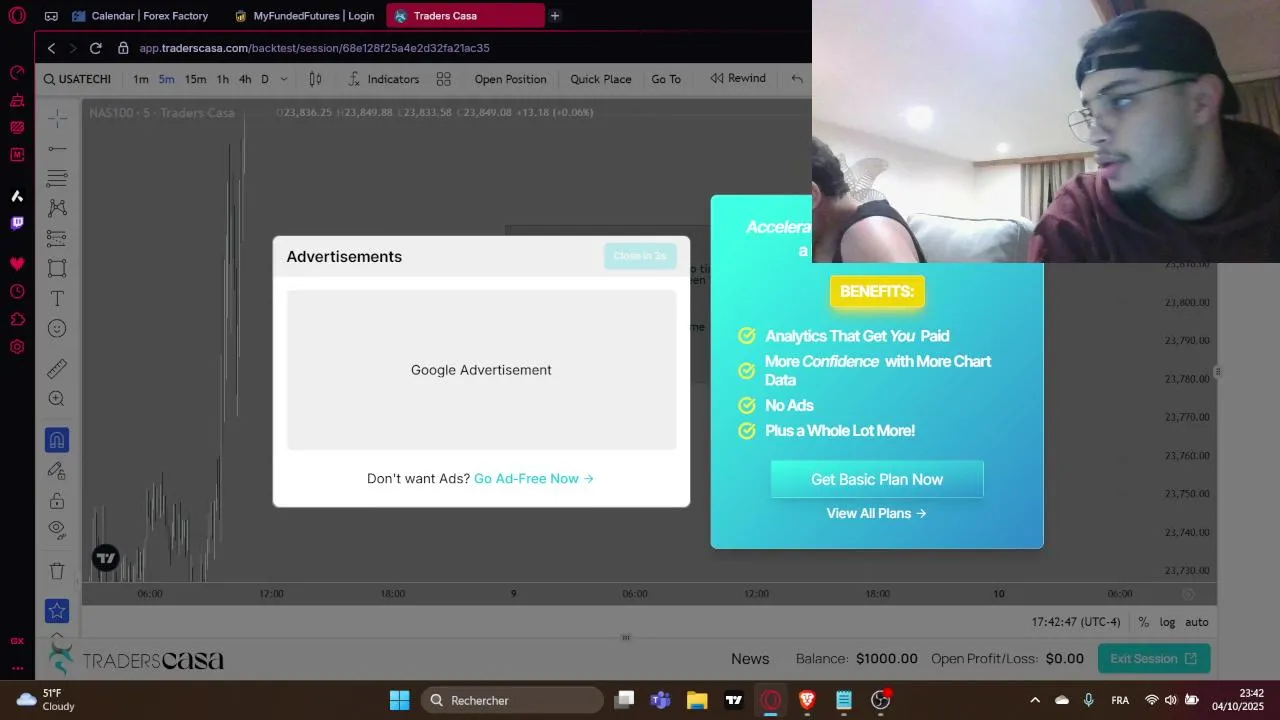Open the forecasting position tool
The height and width of the screenshot is (720, 1280).
(57, 238)
